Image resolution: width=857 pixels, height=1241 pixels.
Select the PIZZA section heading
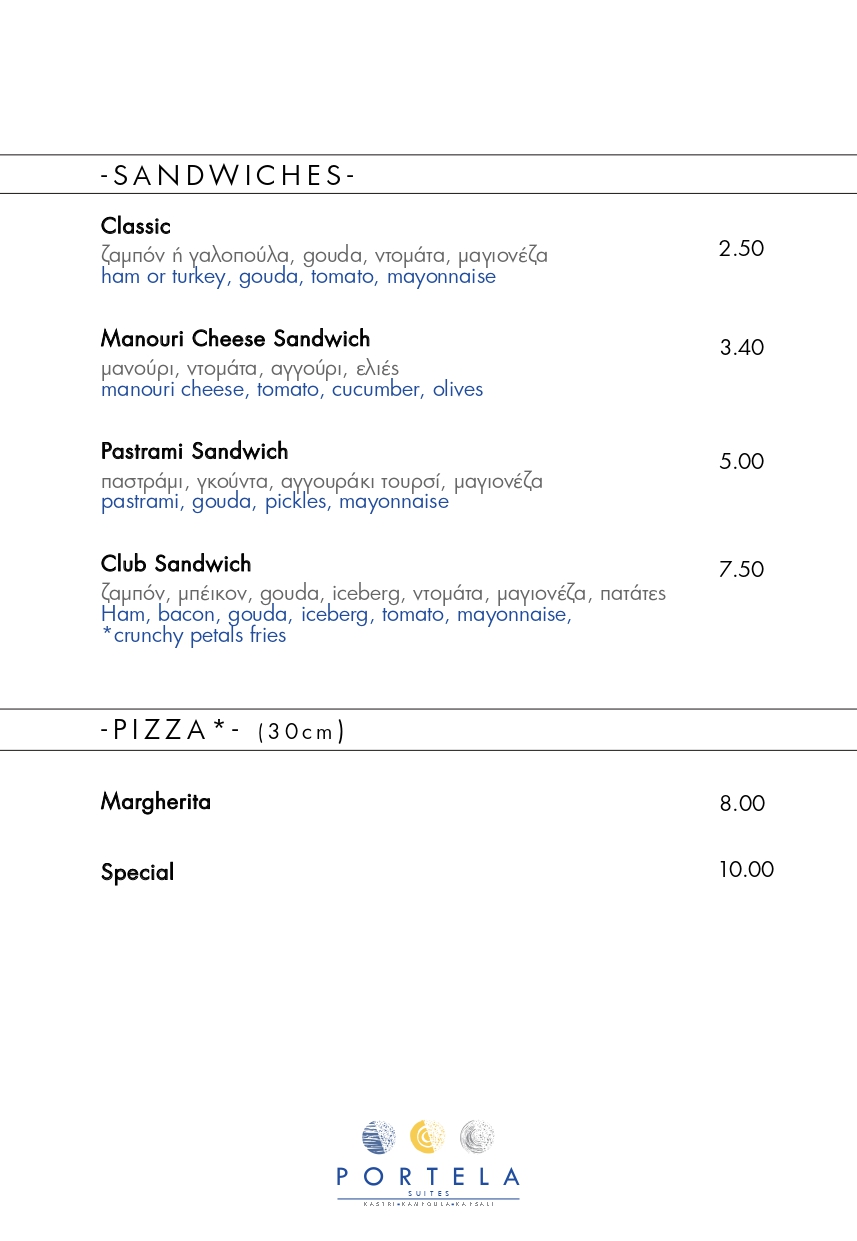point(222,730)
